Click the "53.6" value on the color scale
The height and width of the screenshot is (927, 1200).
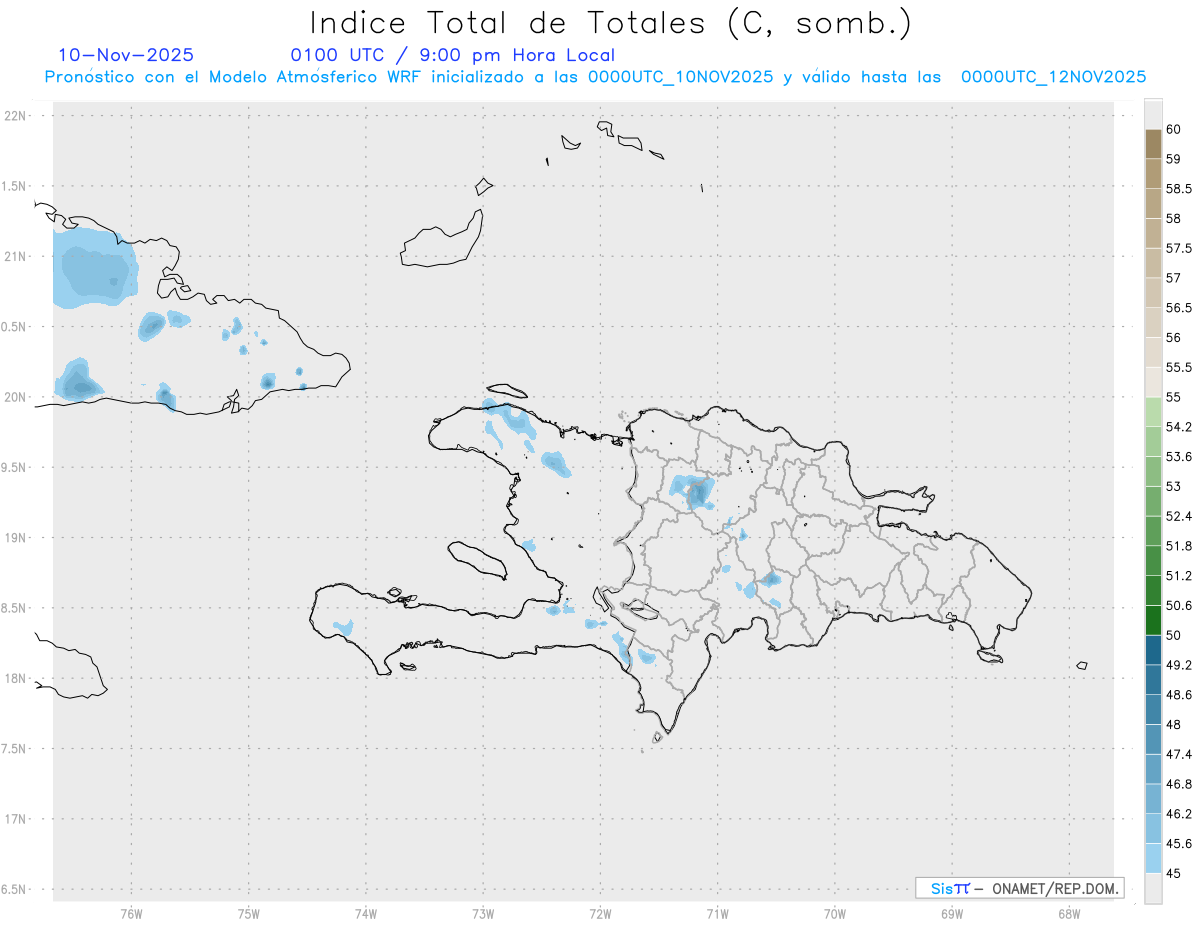coord(1178,456)
